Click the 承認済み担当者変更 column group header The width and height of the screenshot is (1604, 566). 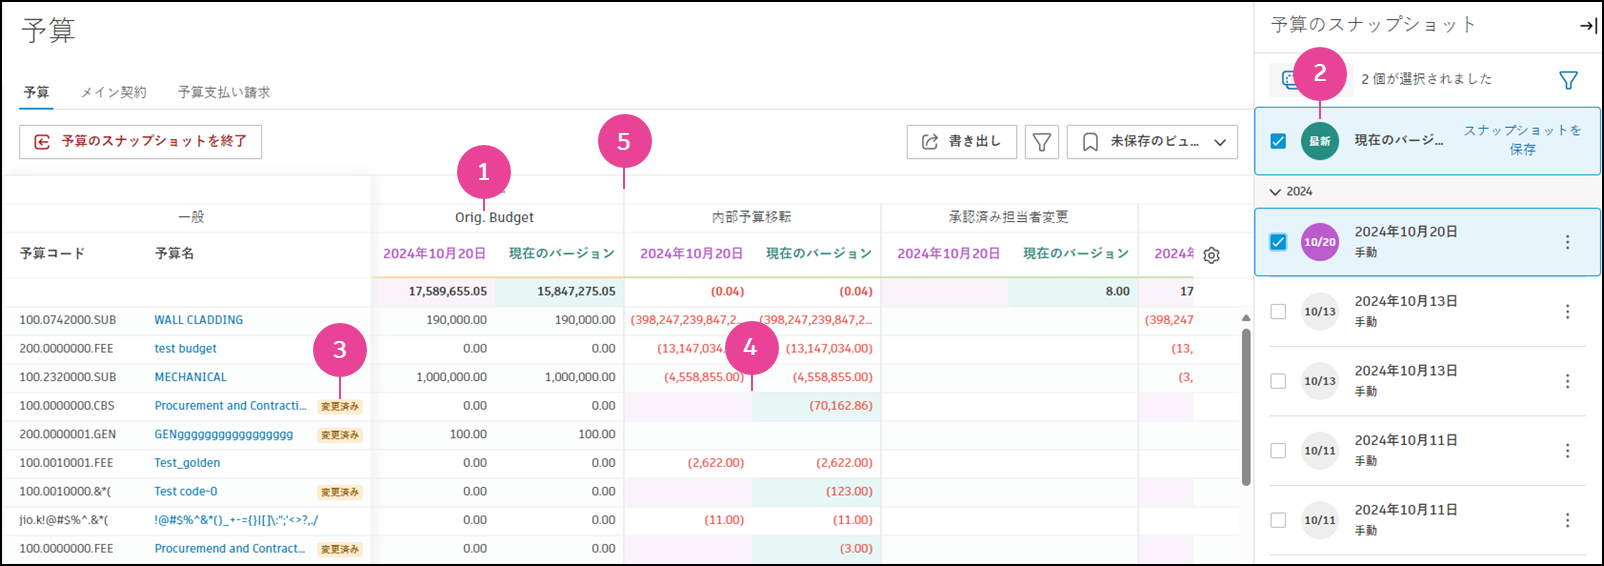(1009, 217)
